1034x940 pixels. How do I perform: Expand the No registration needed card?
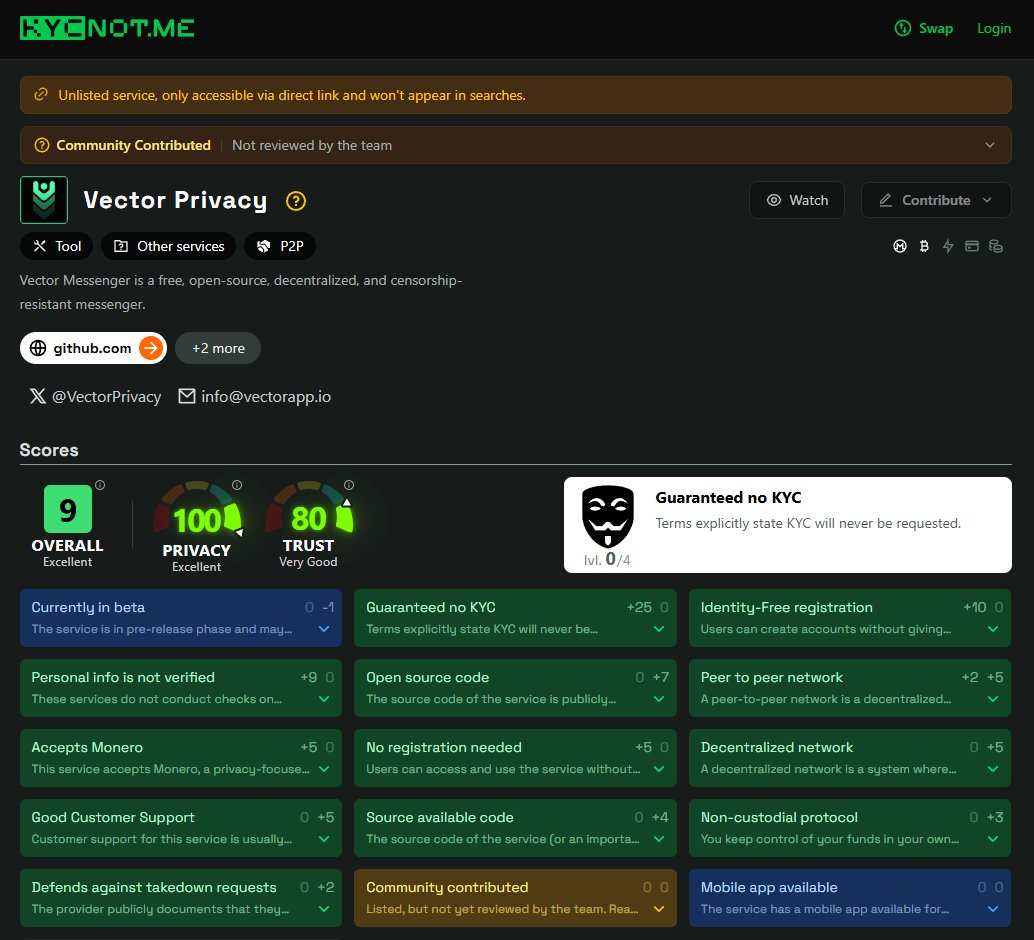pyautogui.click(x=515, y=757)
